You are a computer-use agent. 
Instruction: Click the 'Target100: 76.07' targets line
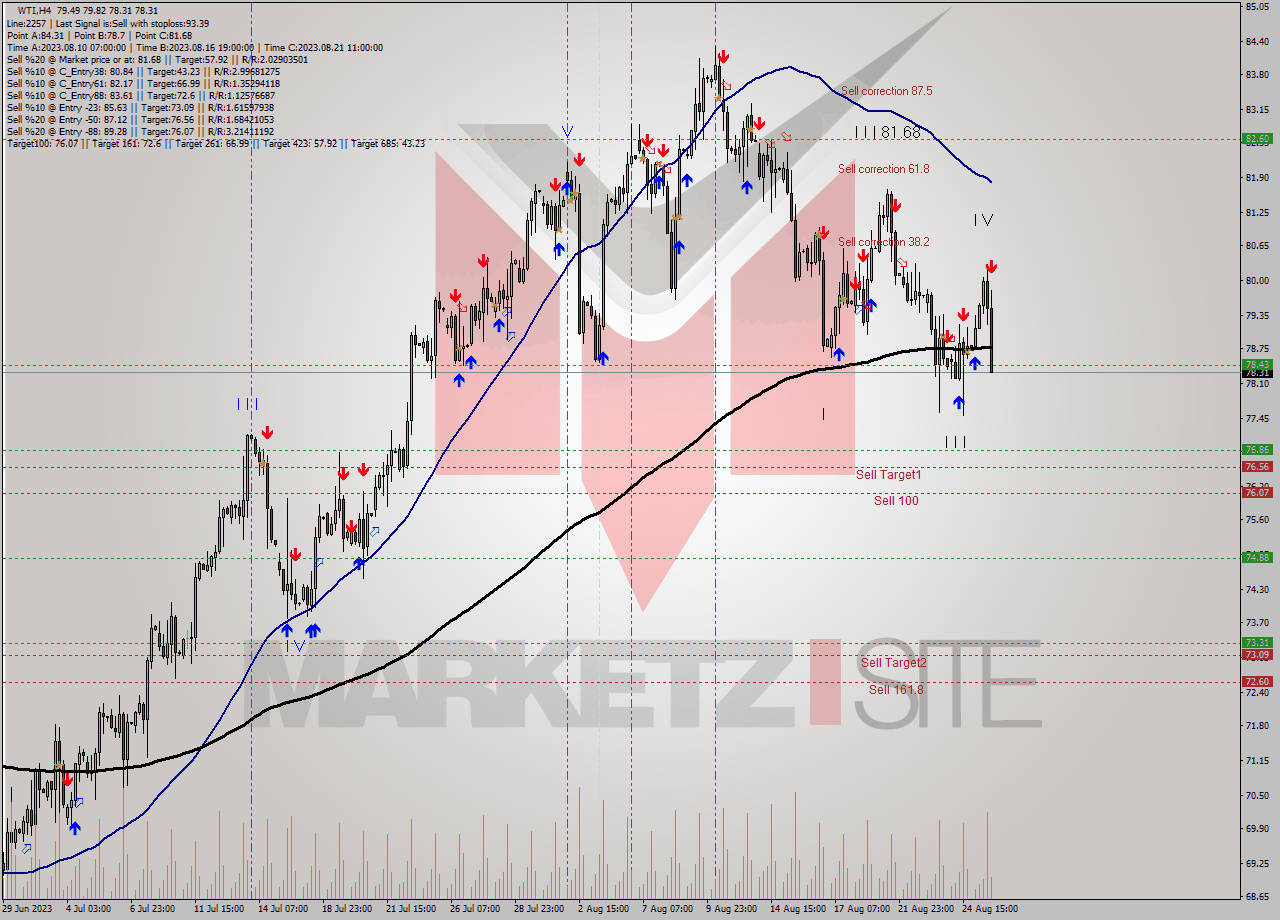click(215, 143)
